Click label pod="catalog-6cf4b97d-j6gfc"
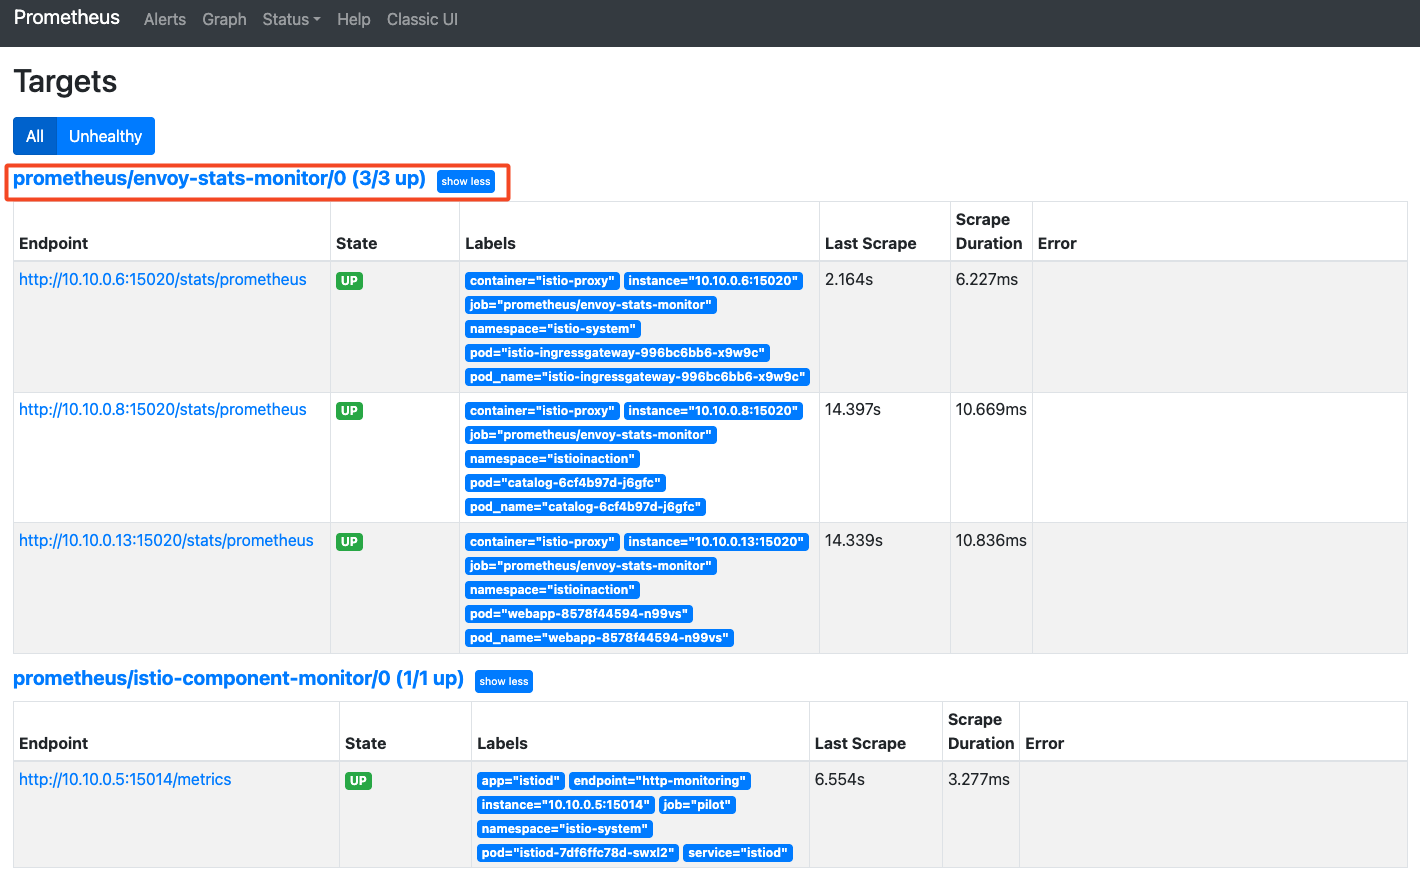The height and width of the screenshot is (875, 1420). [565, 483]
